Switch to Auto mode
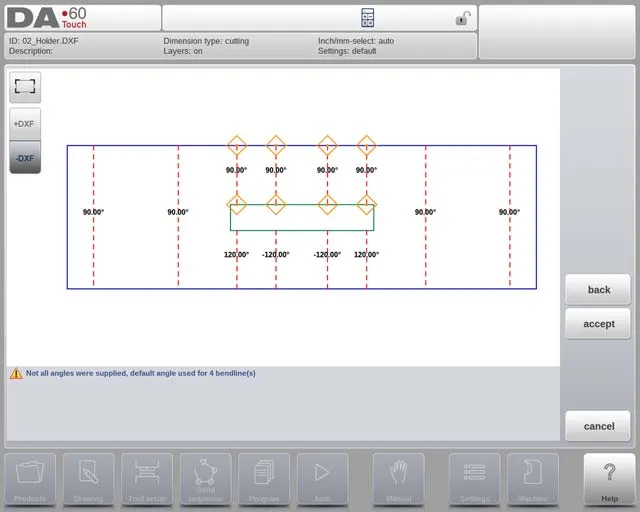 click(x=322, y=478)
